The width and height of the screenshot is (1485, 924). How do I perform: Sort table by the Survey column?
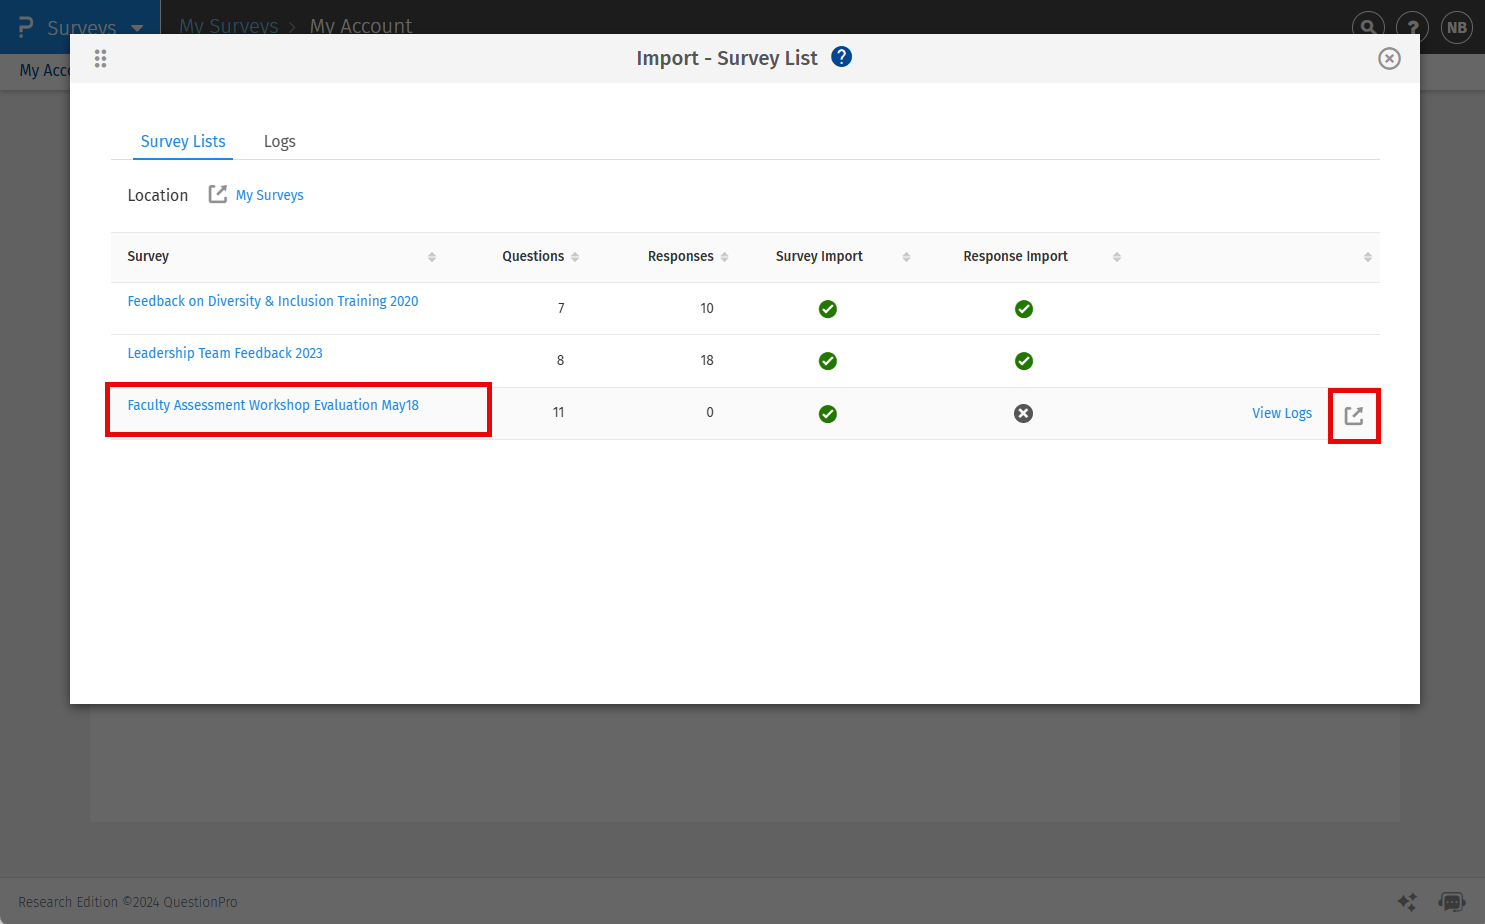tap(432, 257)
